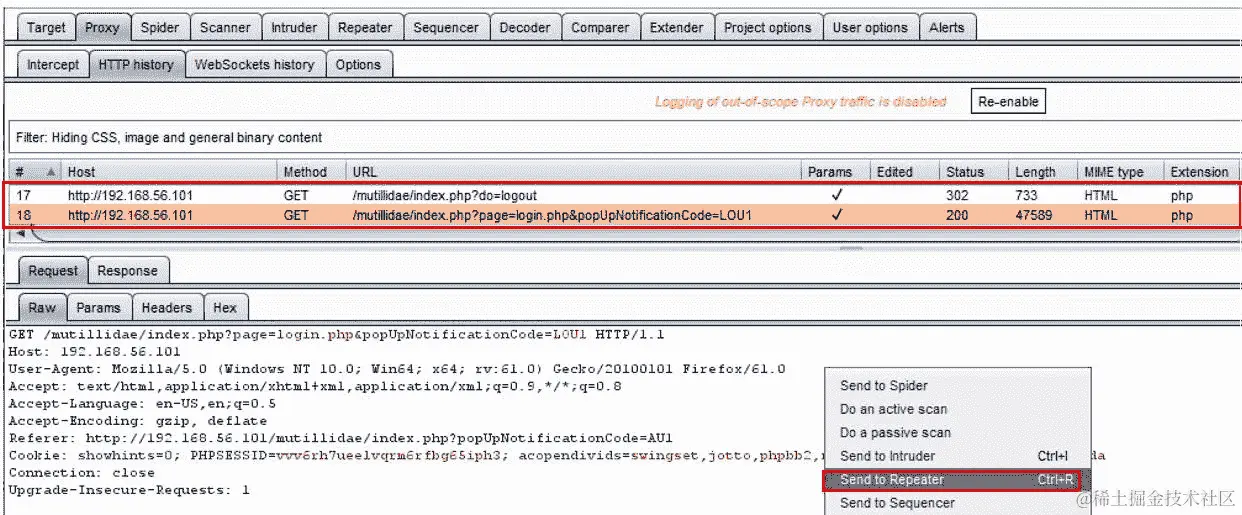Open the Alerts tab
1242x515 pixels.
[946, 27]
